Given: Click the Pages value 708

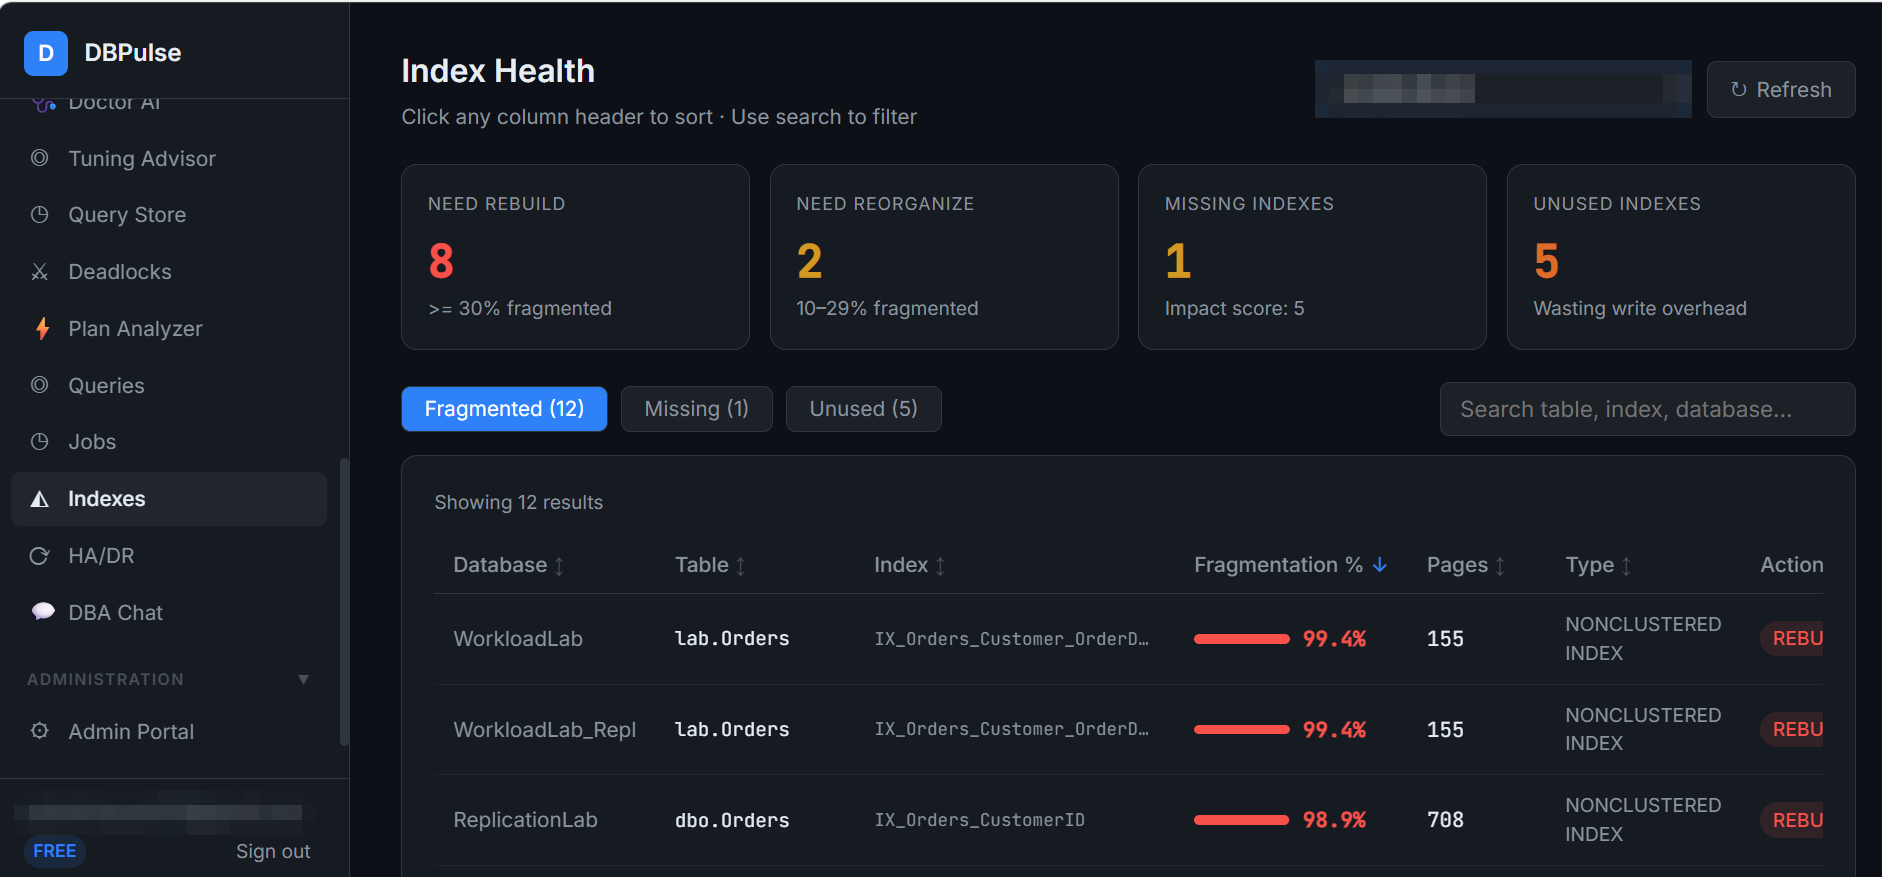Looking at the screenshot, I should pos(1445,820).
